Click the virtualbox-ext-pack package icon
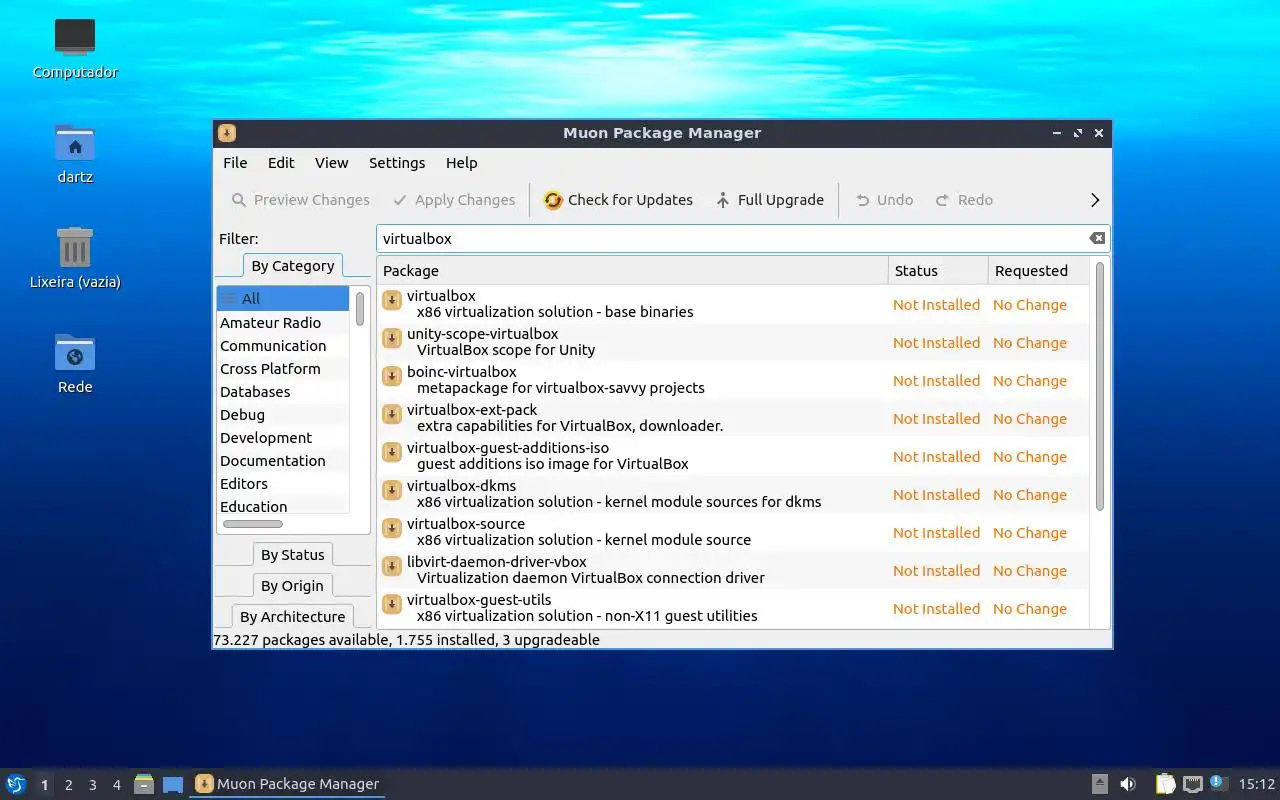Screen dimensions: 1280x800 click(392, 414)
